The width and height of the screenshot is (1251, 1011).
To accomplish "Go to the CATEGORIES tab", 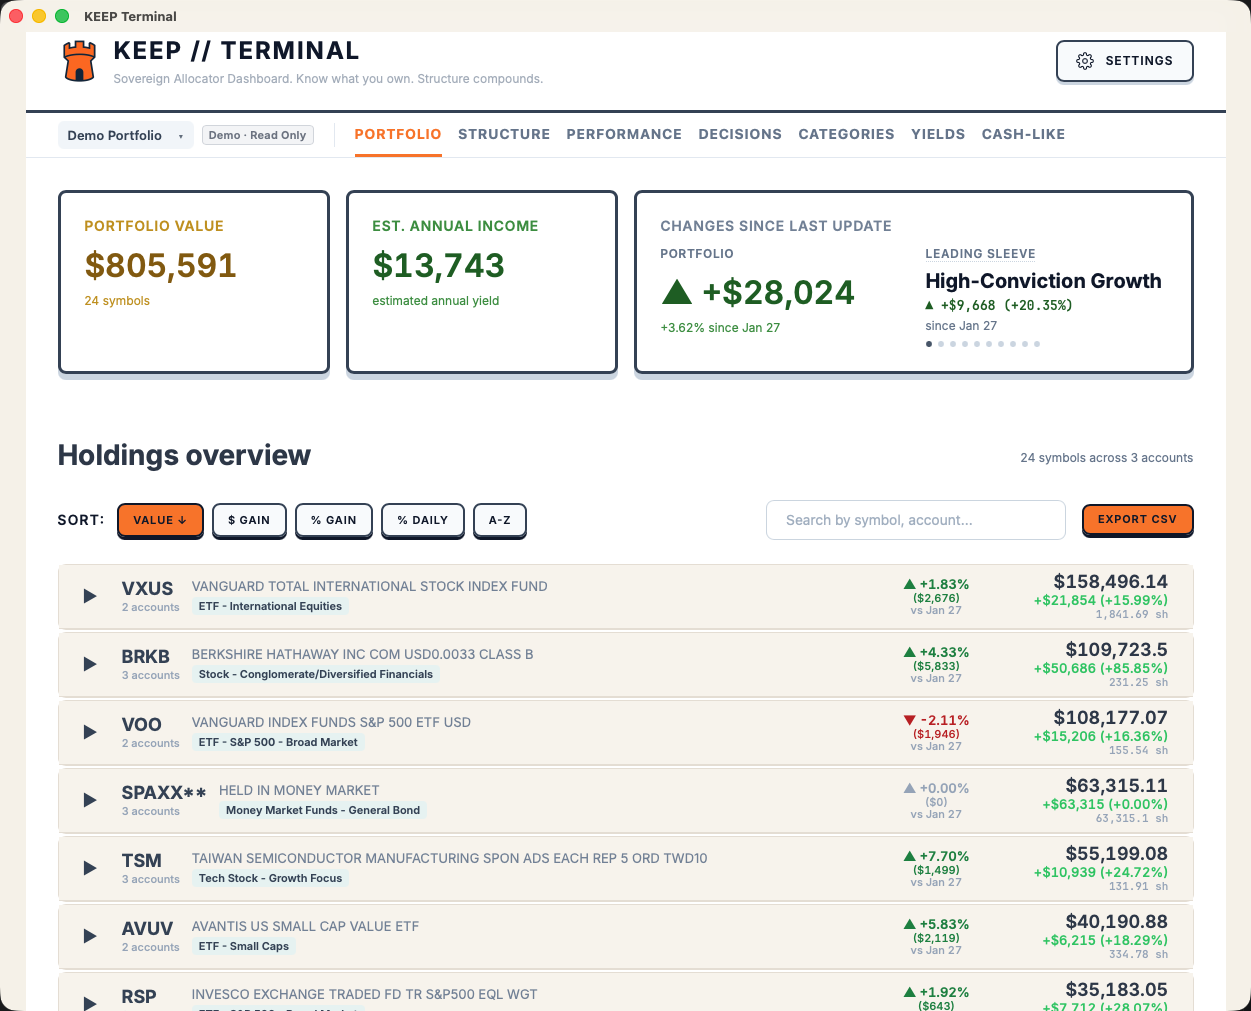I will [846, 134].
